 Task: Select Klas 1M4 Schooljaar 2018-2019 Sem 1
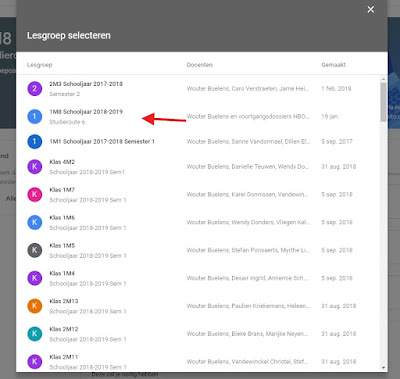coord(198,278)
